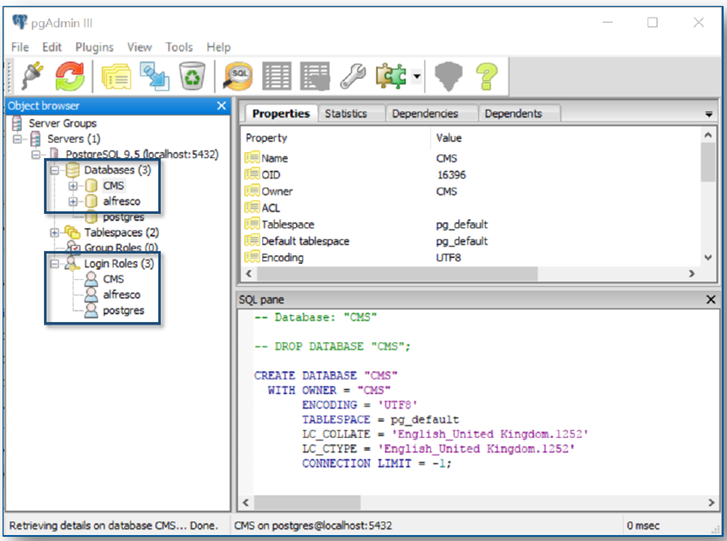Screen dimensions: 727x541
Task: Click the trash can Drop object icon
Action: point(190,77)
